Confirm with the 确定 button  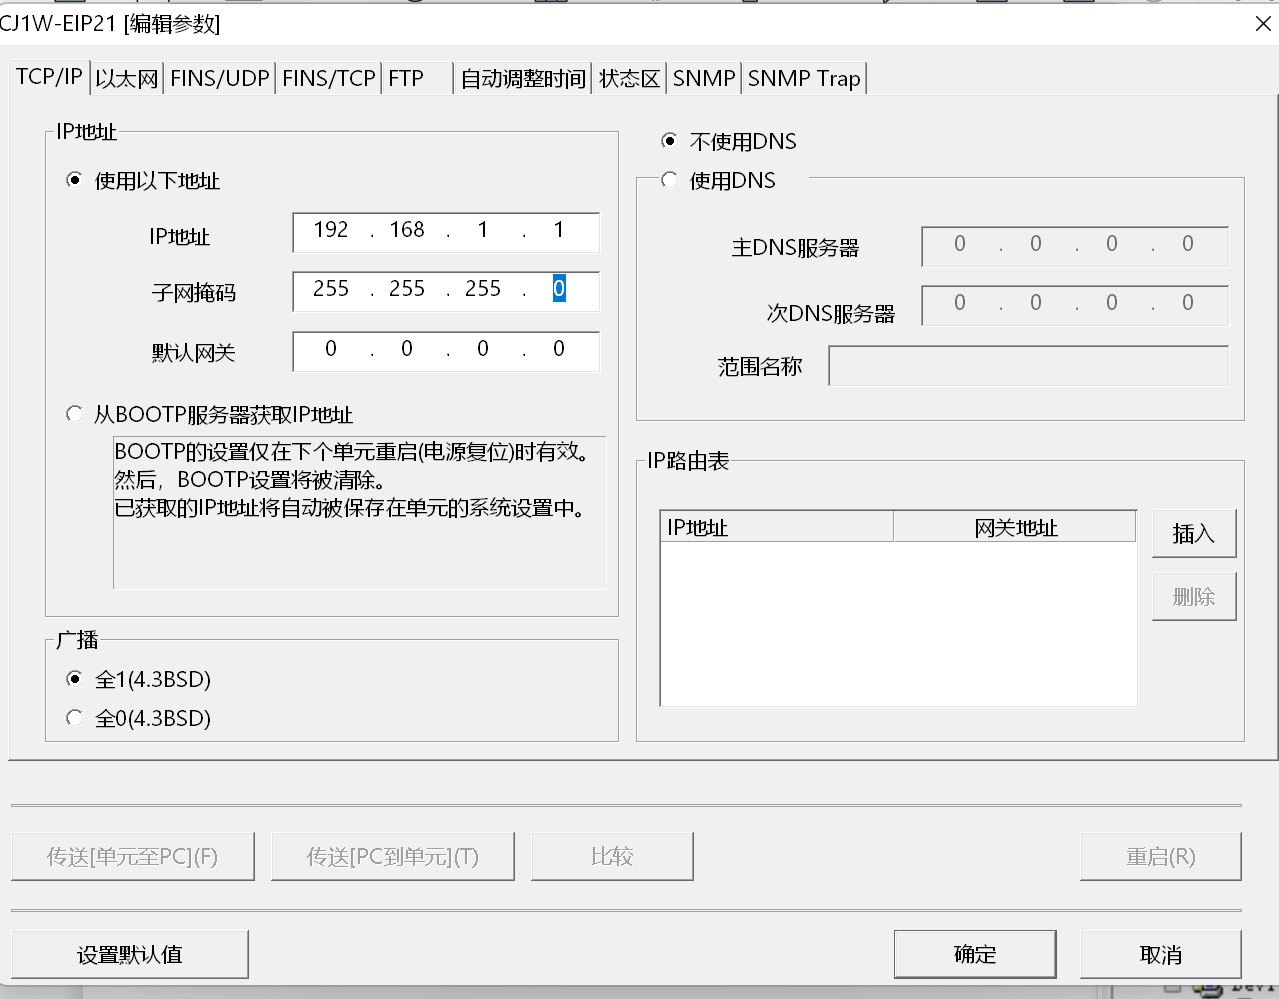pyautogui.click(x=975, y=954)
